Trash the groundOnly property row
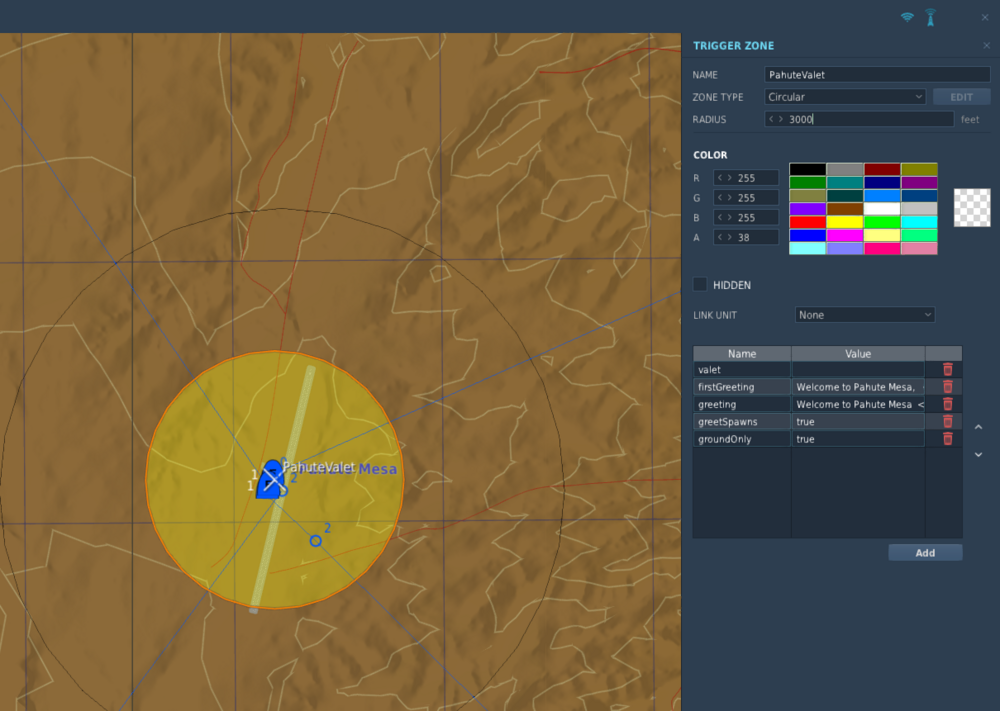This screenshot has height=711, width=1000. [948, 438]
